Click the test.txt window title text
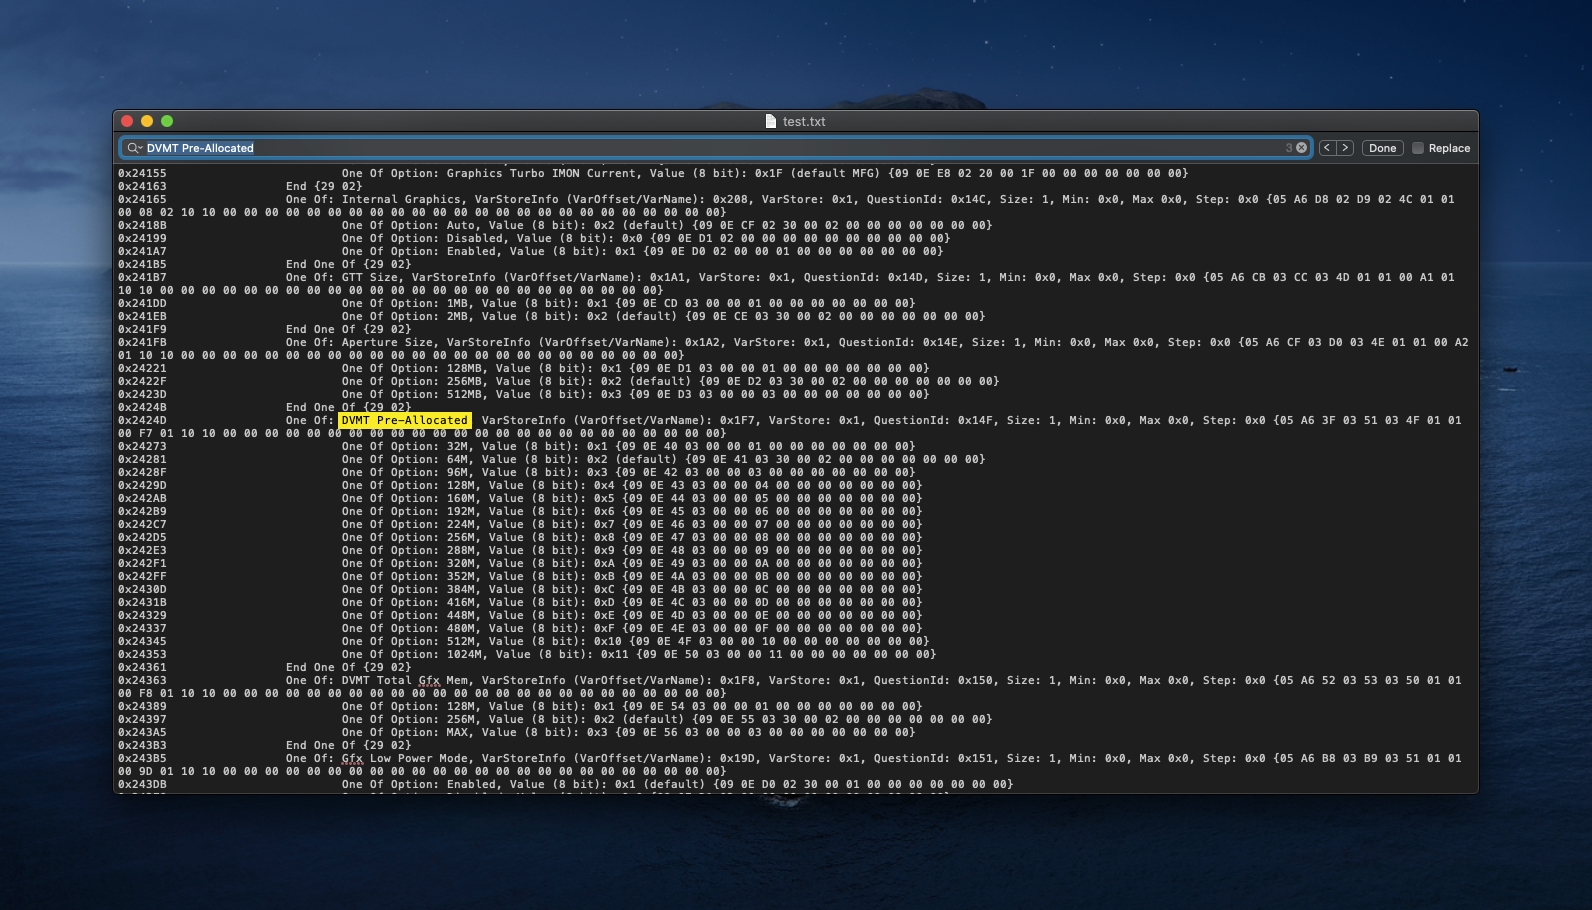 click(x=804, y=121)
